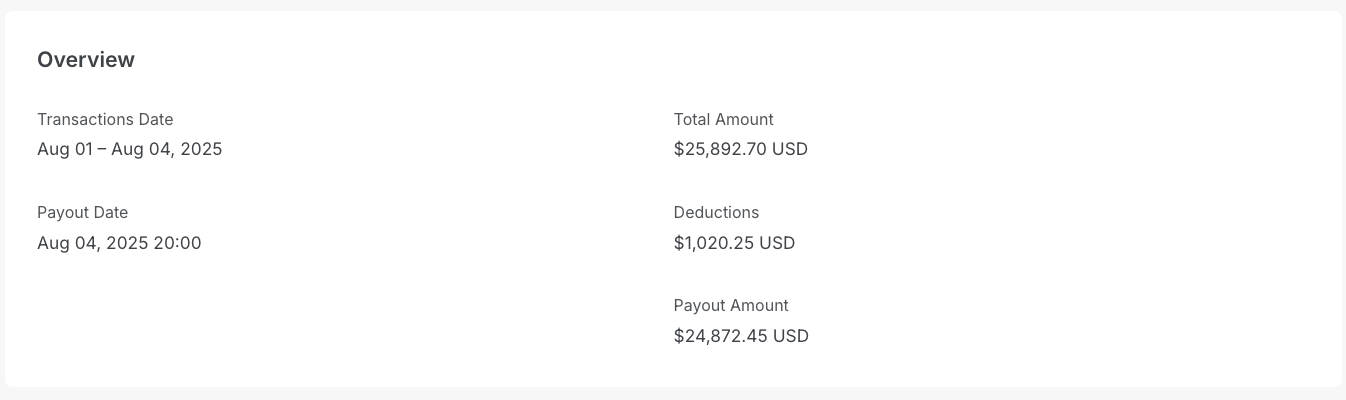The width and height of the screenshot is (1346, 400).
Task: Select the $1,020.25 USD deductions value
Action: (734, 243)
